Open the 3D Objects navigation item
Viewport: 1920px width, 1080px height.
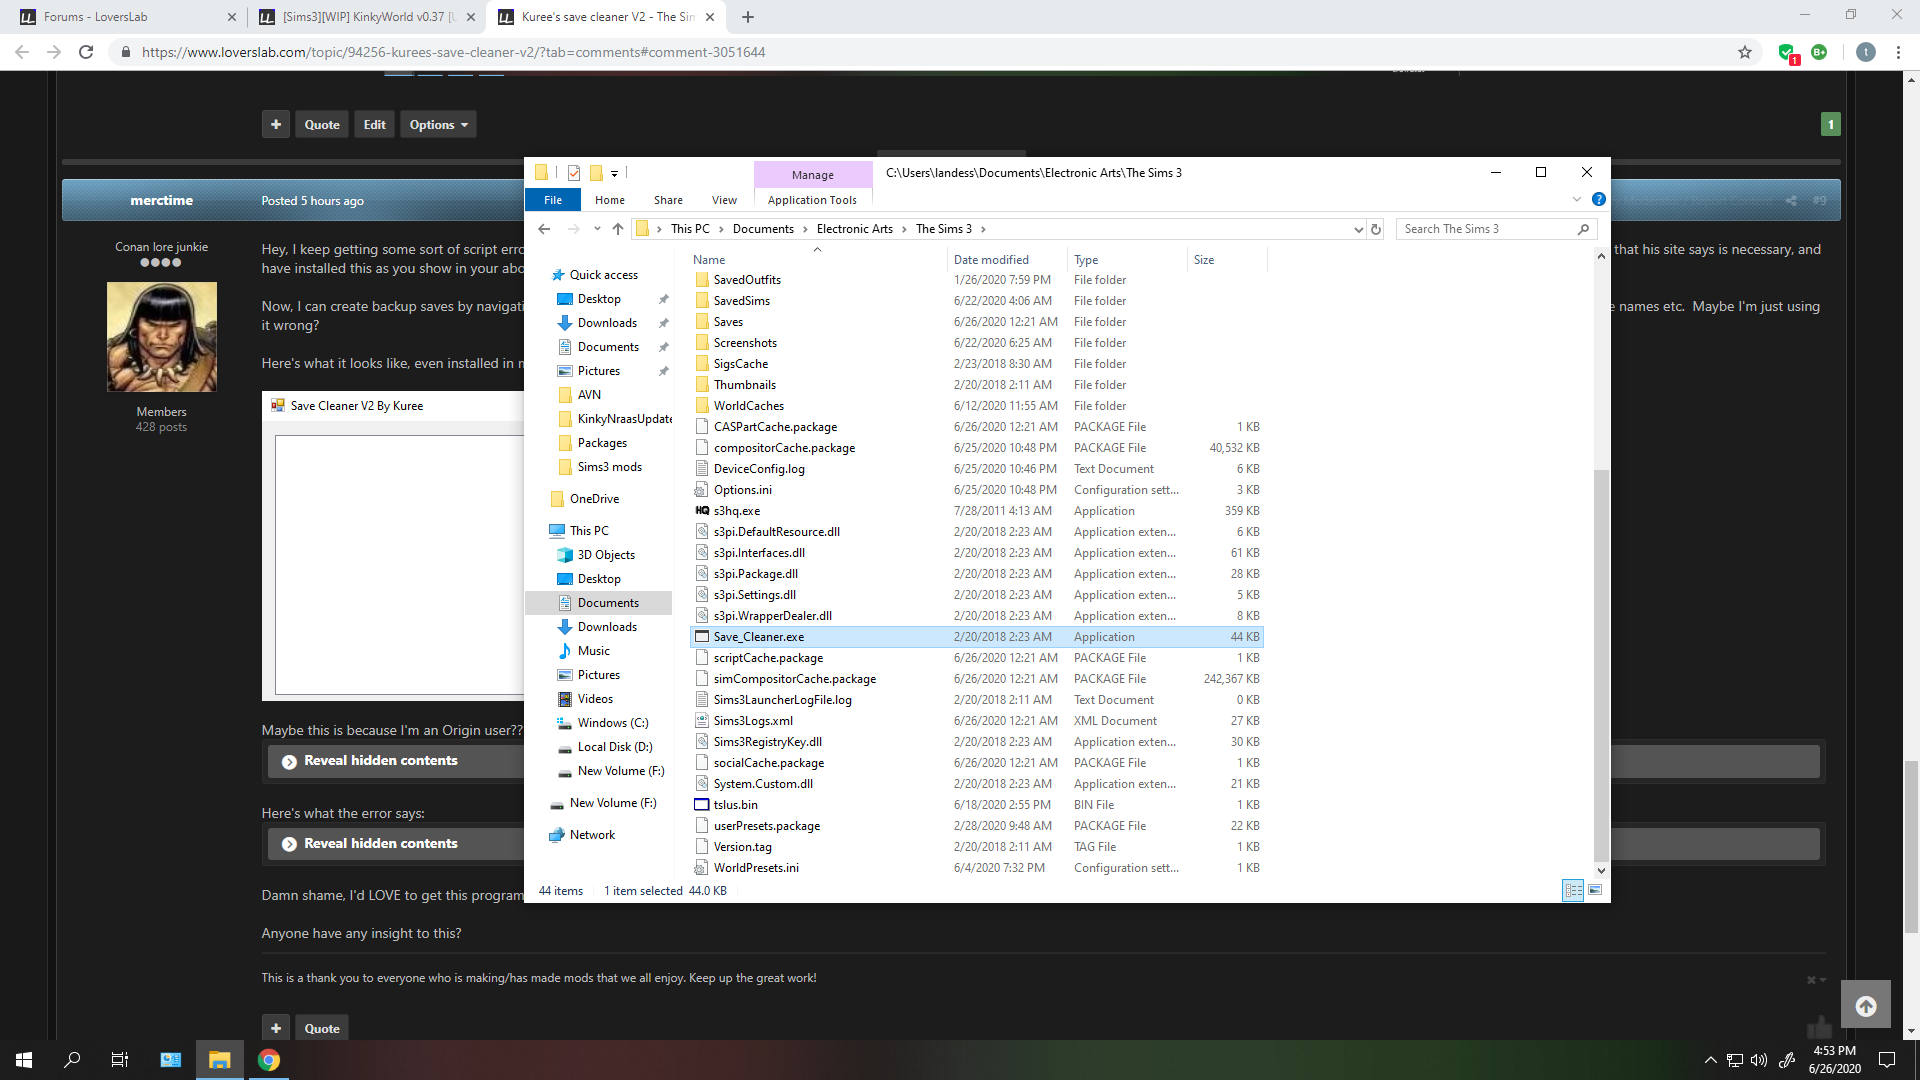(606, 555)
